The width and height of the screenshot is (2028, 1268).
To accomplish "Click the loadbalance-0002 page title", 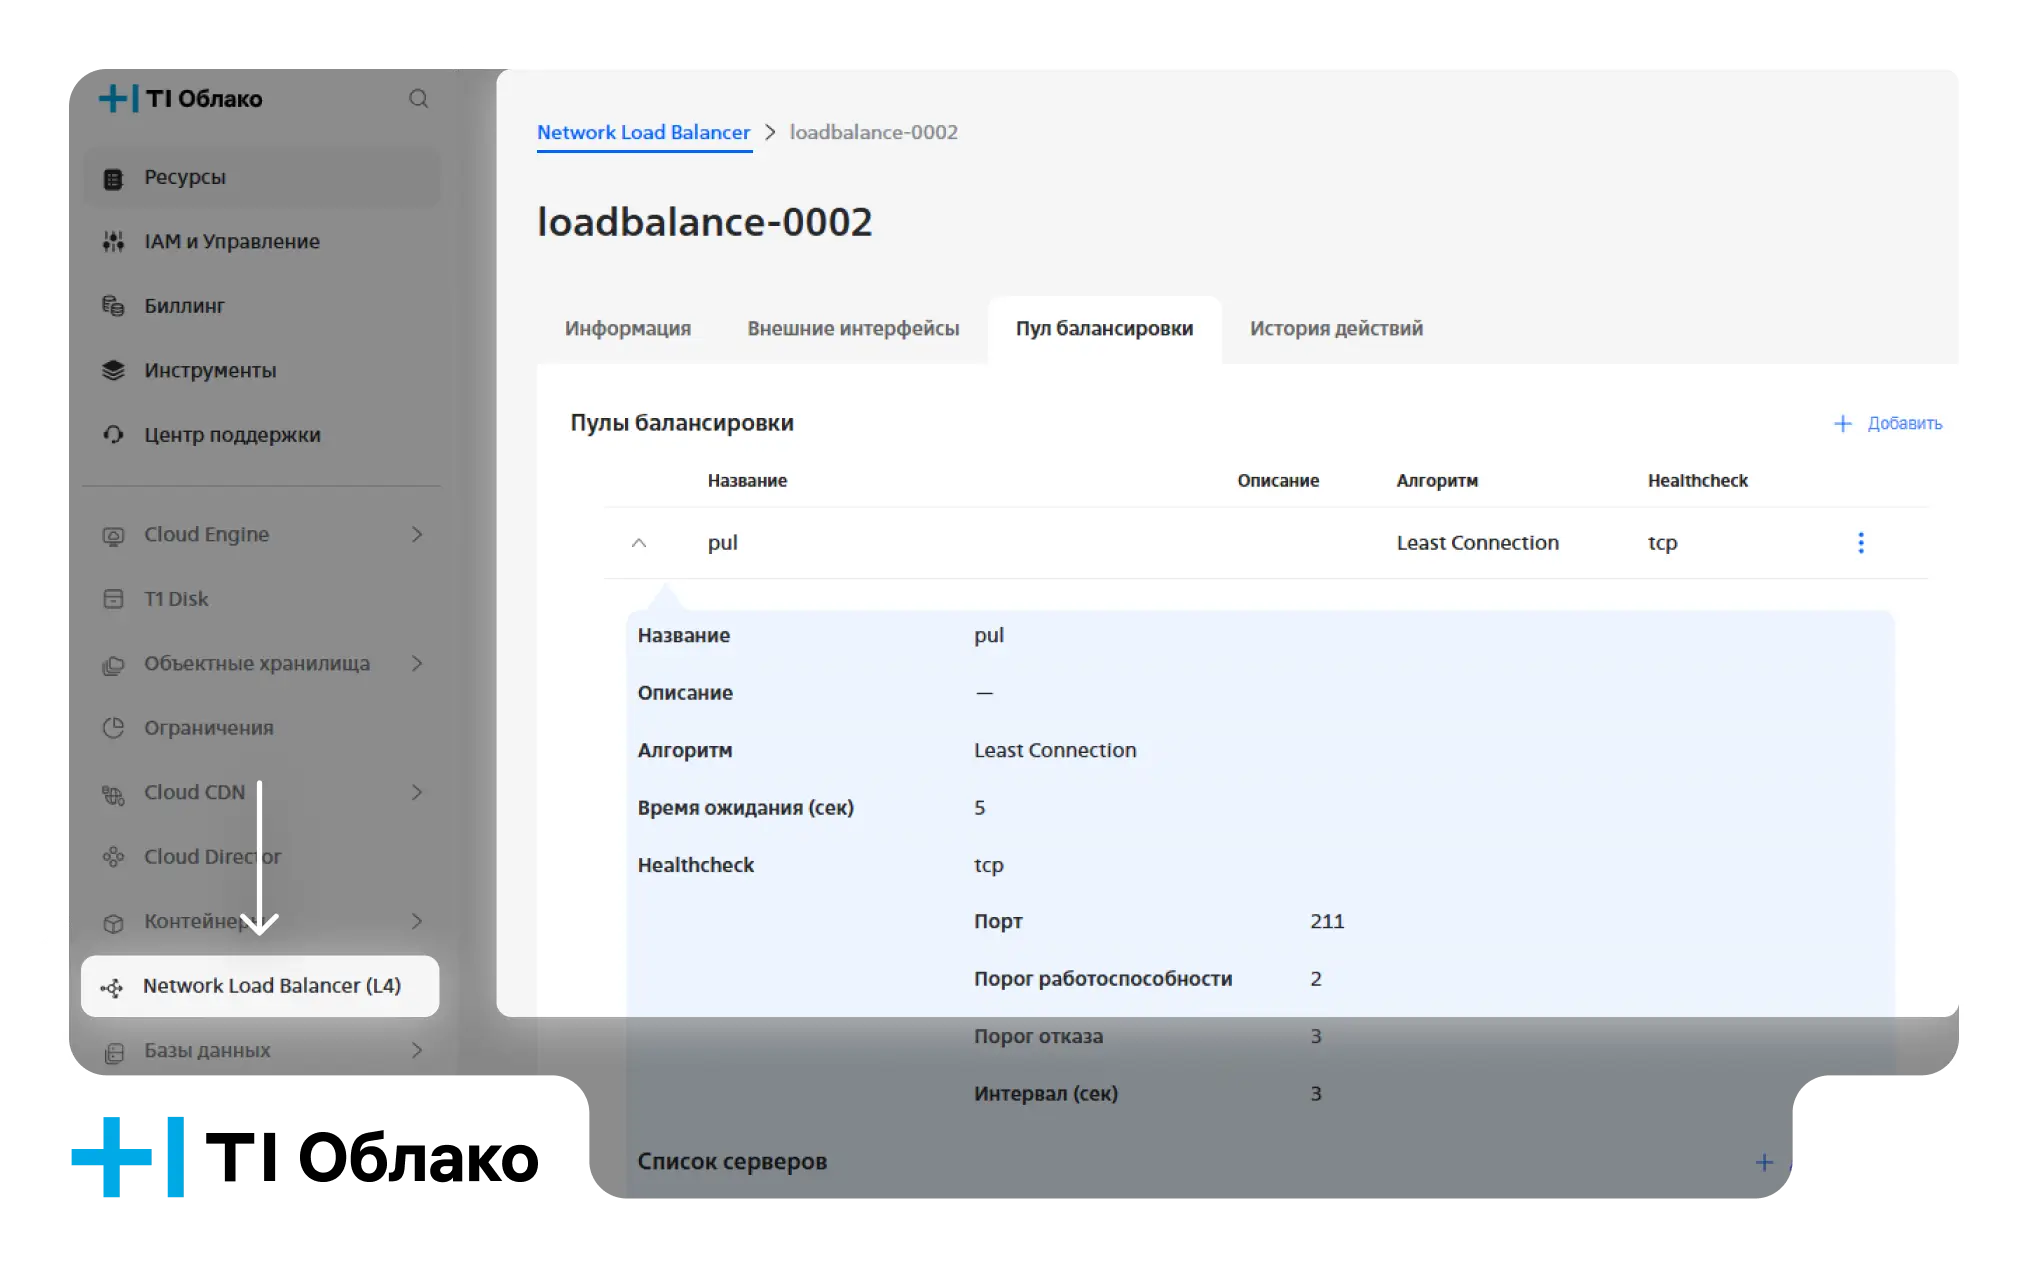I will point(704,222).
